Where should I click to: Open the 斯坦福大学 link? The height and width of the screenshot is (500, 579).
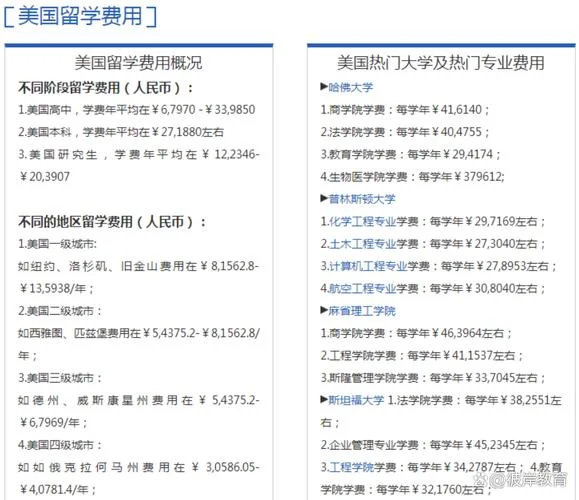(356, 400)
